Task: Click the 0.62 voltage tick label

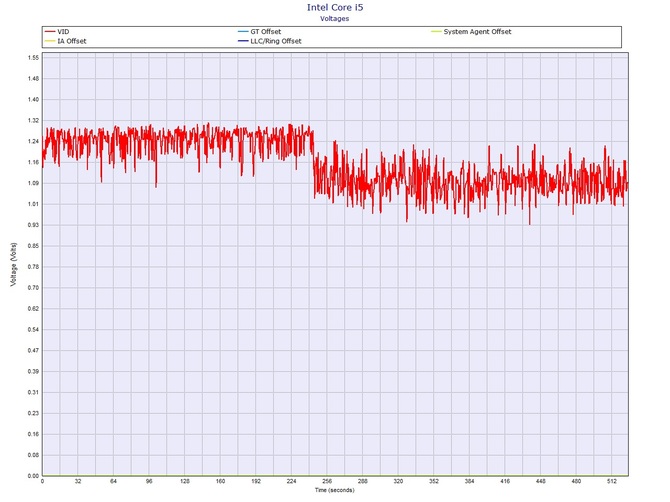Action: tap(33, 308)
